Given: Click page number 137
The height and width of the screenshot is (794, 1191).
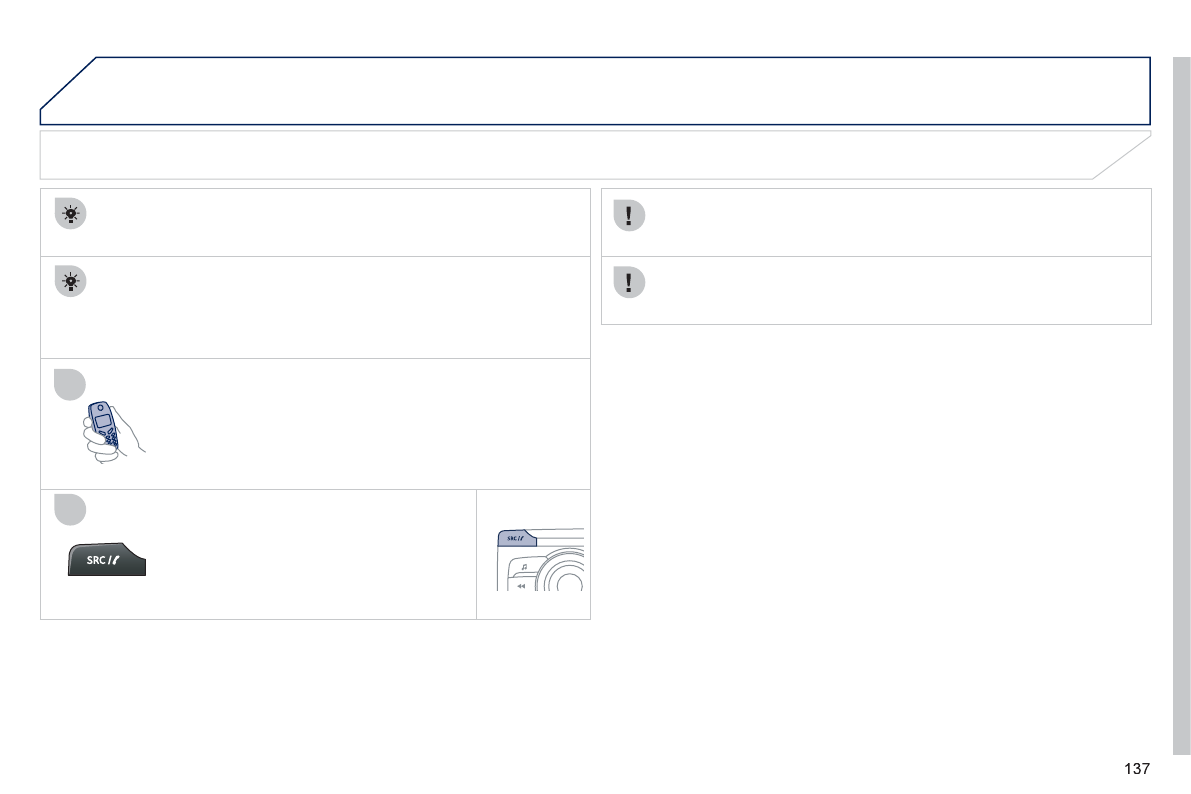Looking at the screenshot, I should (1136, 769).
